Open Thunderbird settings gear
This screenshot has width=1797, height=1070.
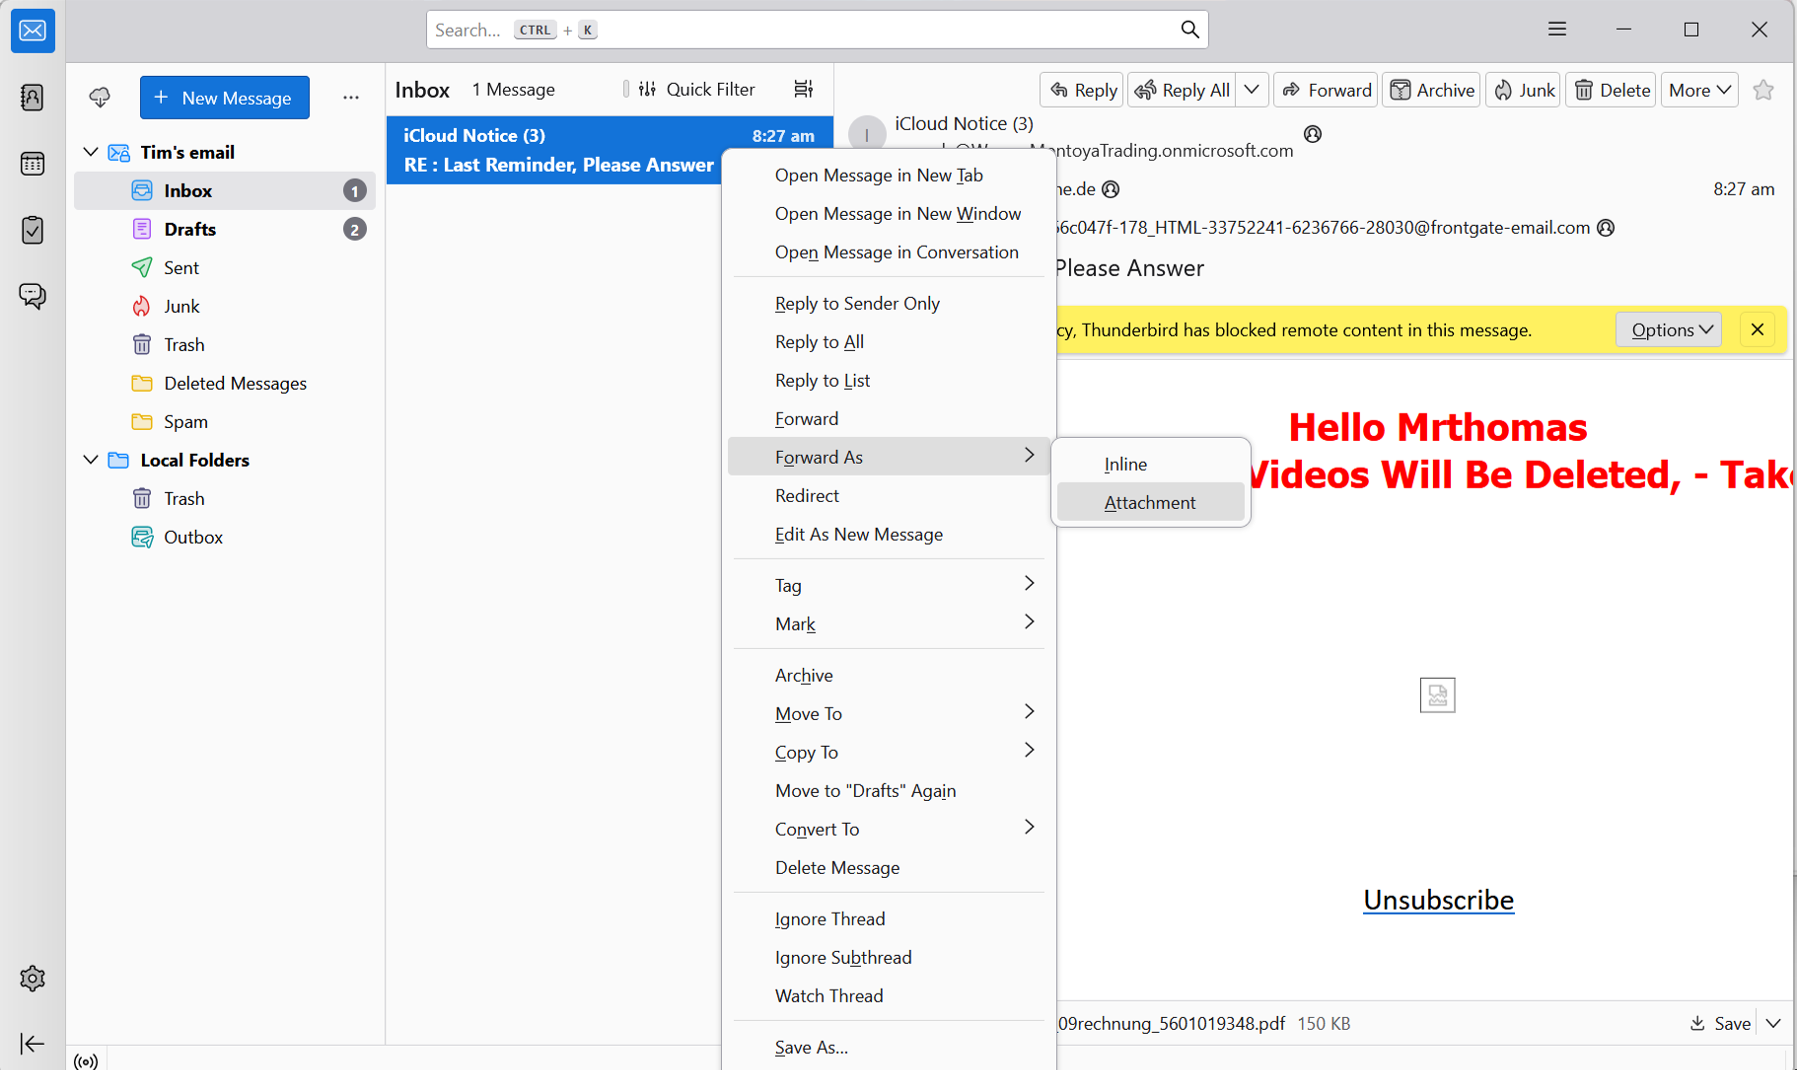[x=32, y=978]
